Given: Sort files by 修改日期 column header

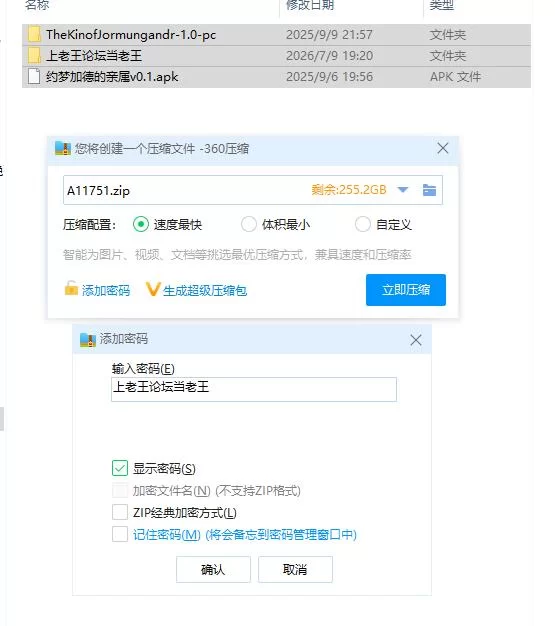Looking at the screenshot, I should pyautogui.click(x=310, y=5).
